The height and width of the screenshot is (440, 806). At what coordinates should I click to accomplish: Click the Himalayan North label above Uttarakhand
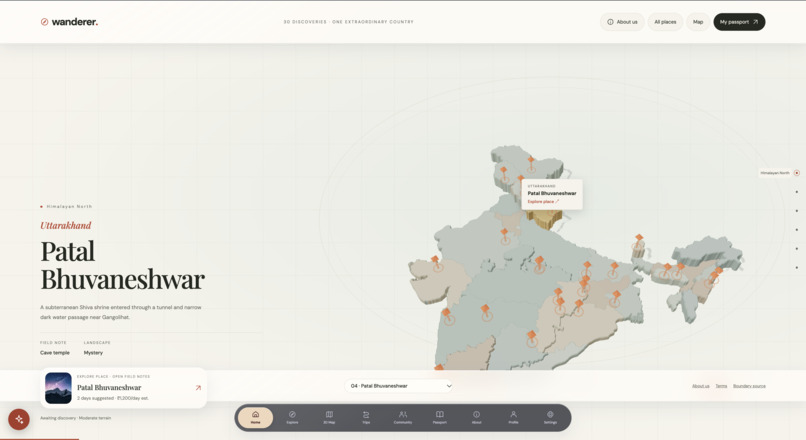pyautogui.click(x=69, y=207)
